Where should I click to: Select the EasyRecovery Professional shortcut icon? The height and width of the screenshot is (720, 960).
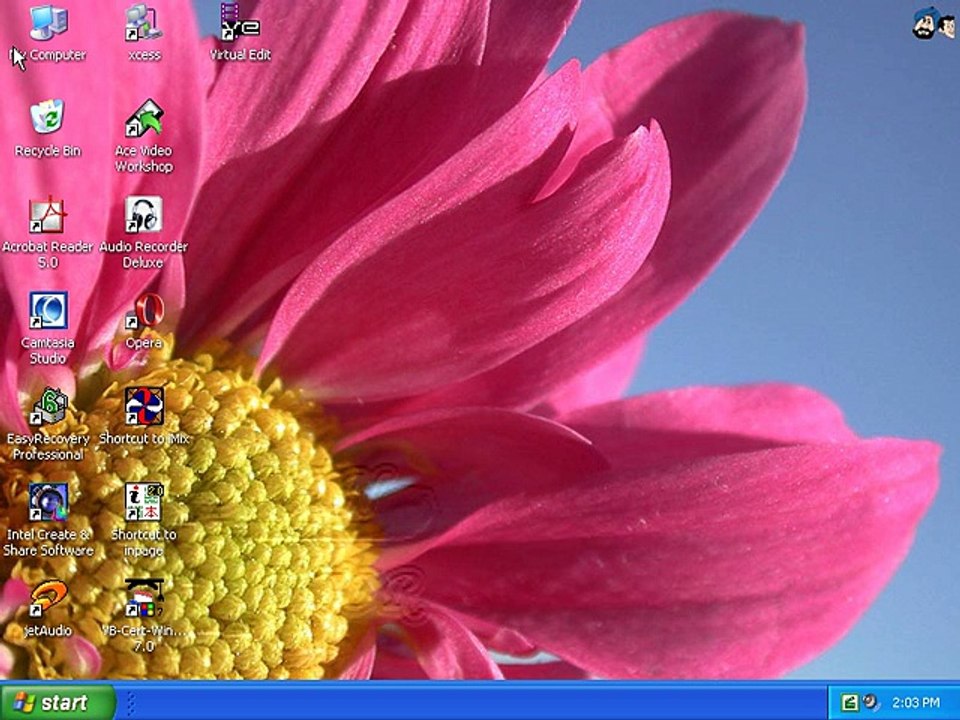48,406
